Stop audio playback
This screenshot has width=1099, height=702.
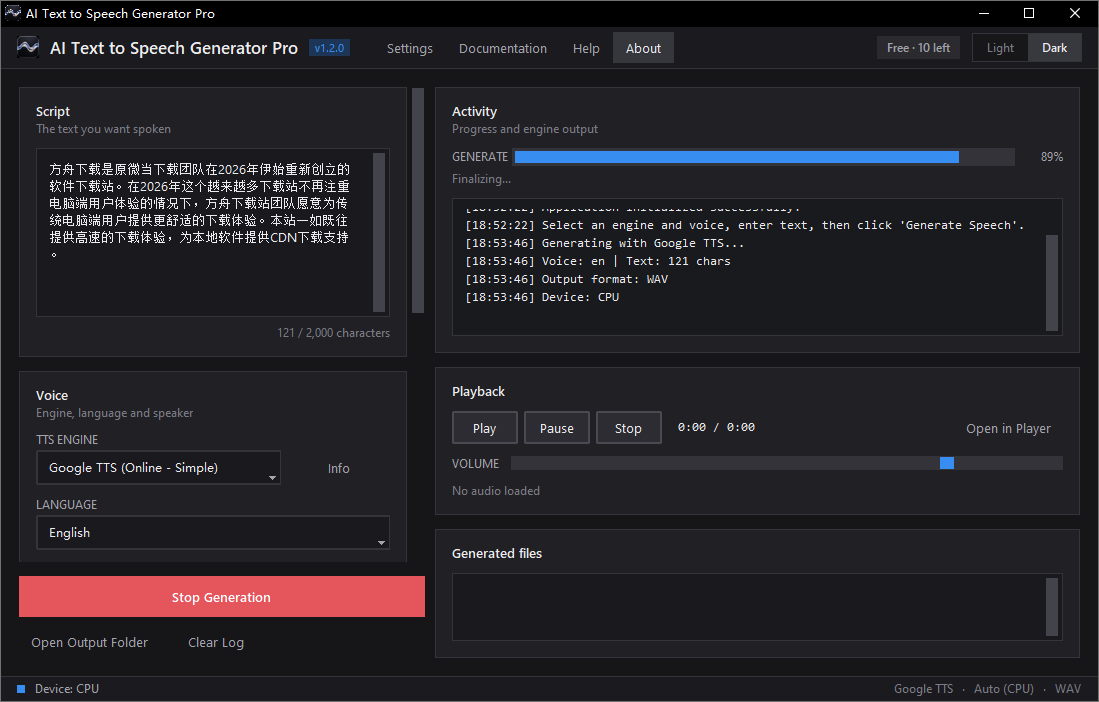(x=628, y=428)
